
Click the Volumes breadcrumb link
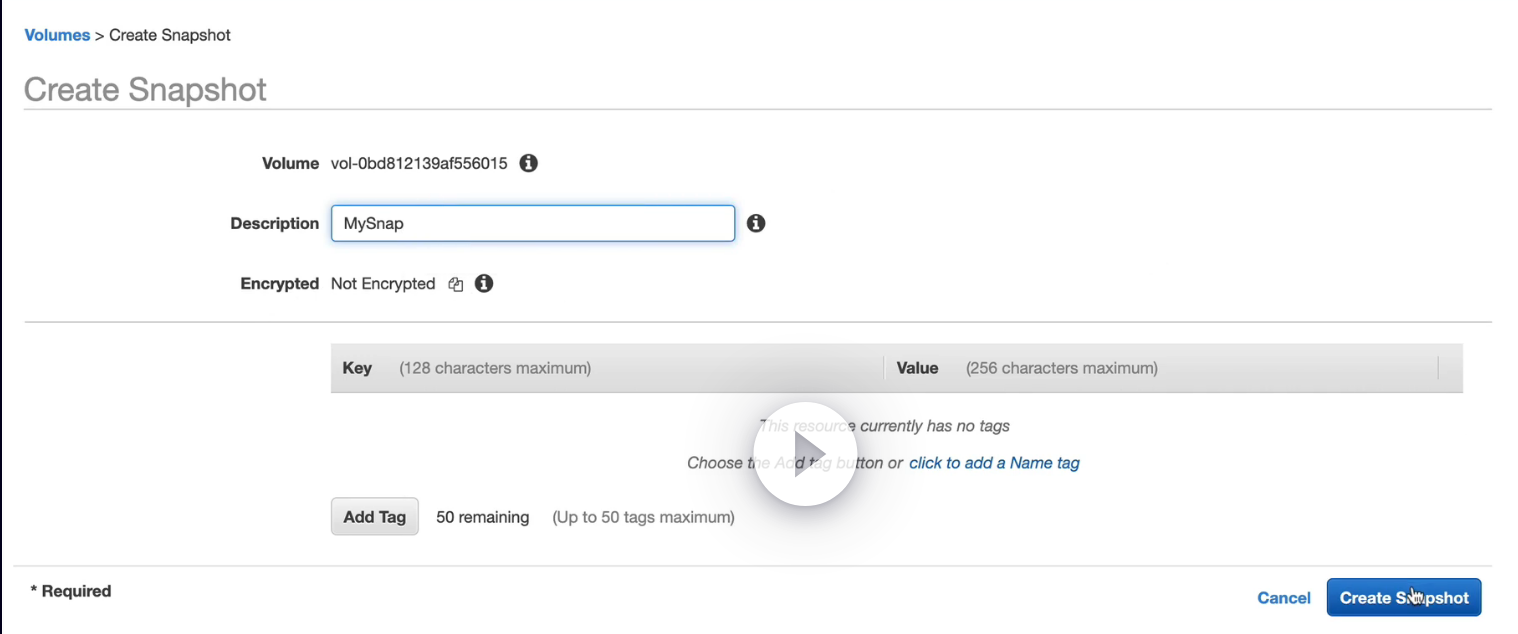57,35
